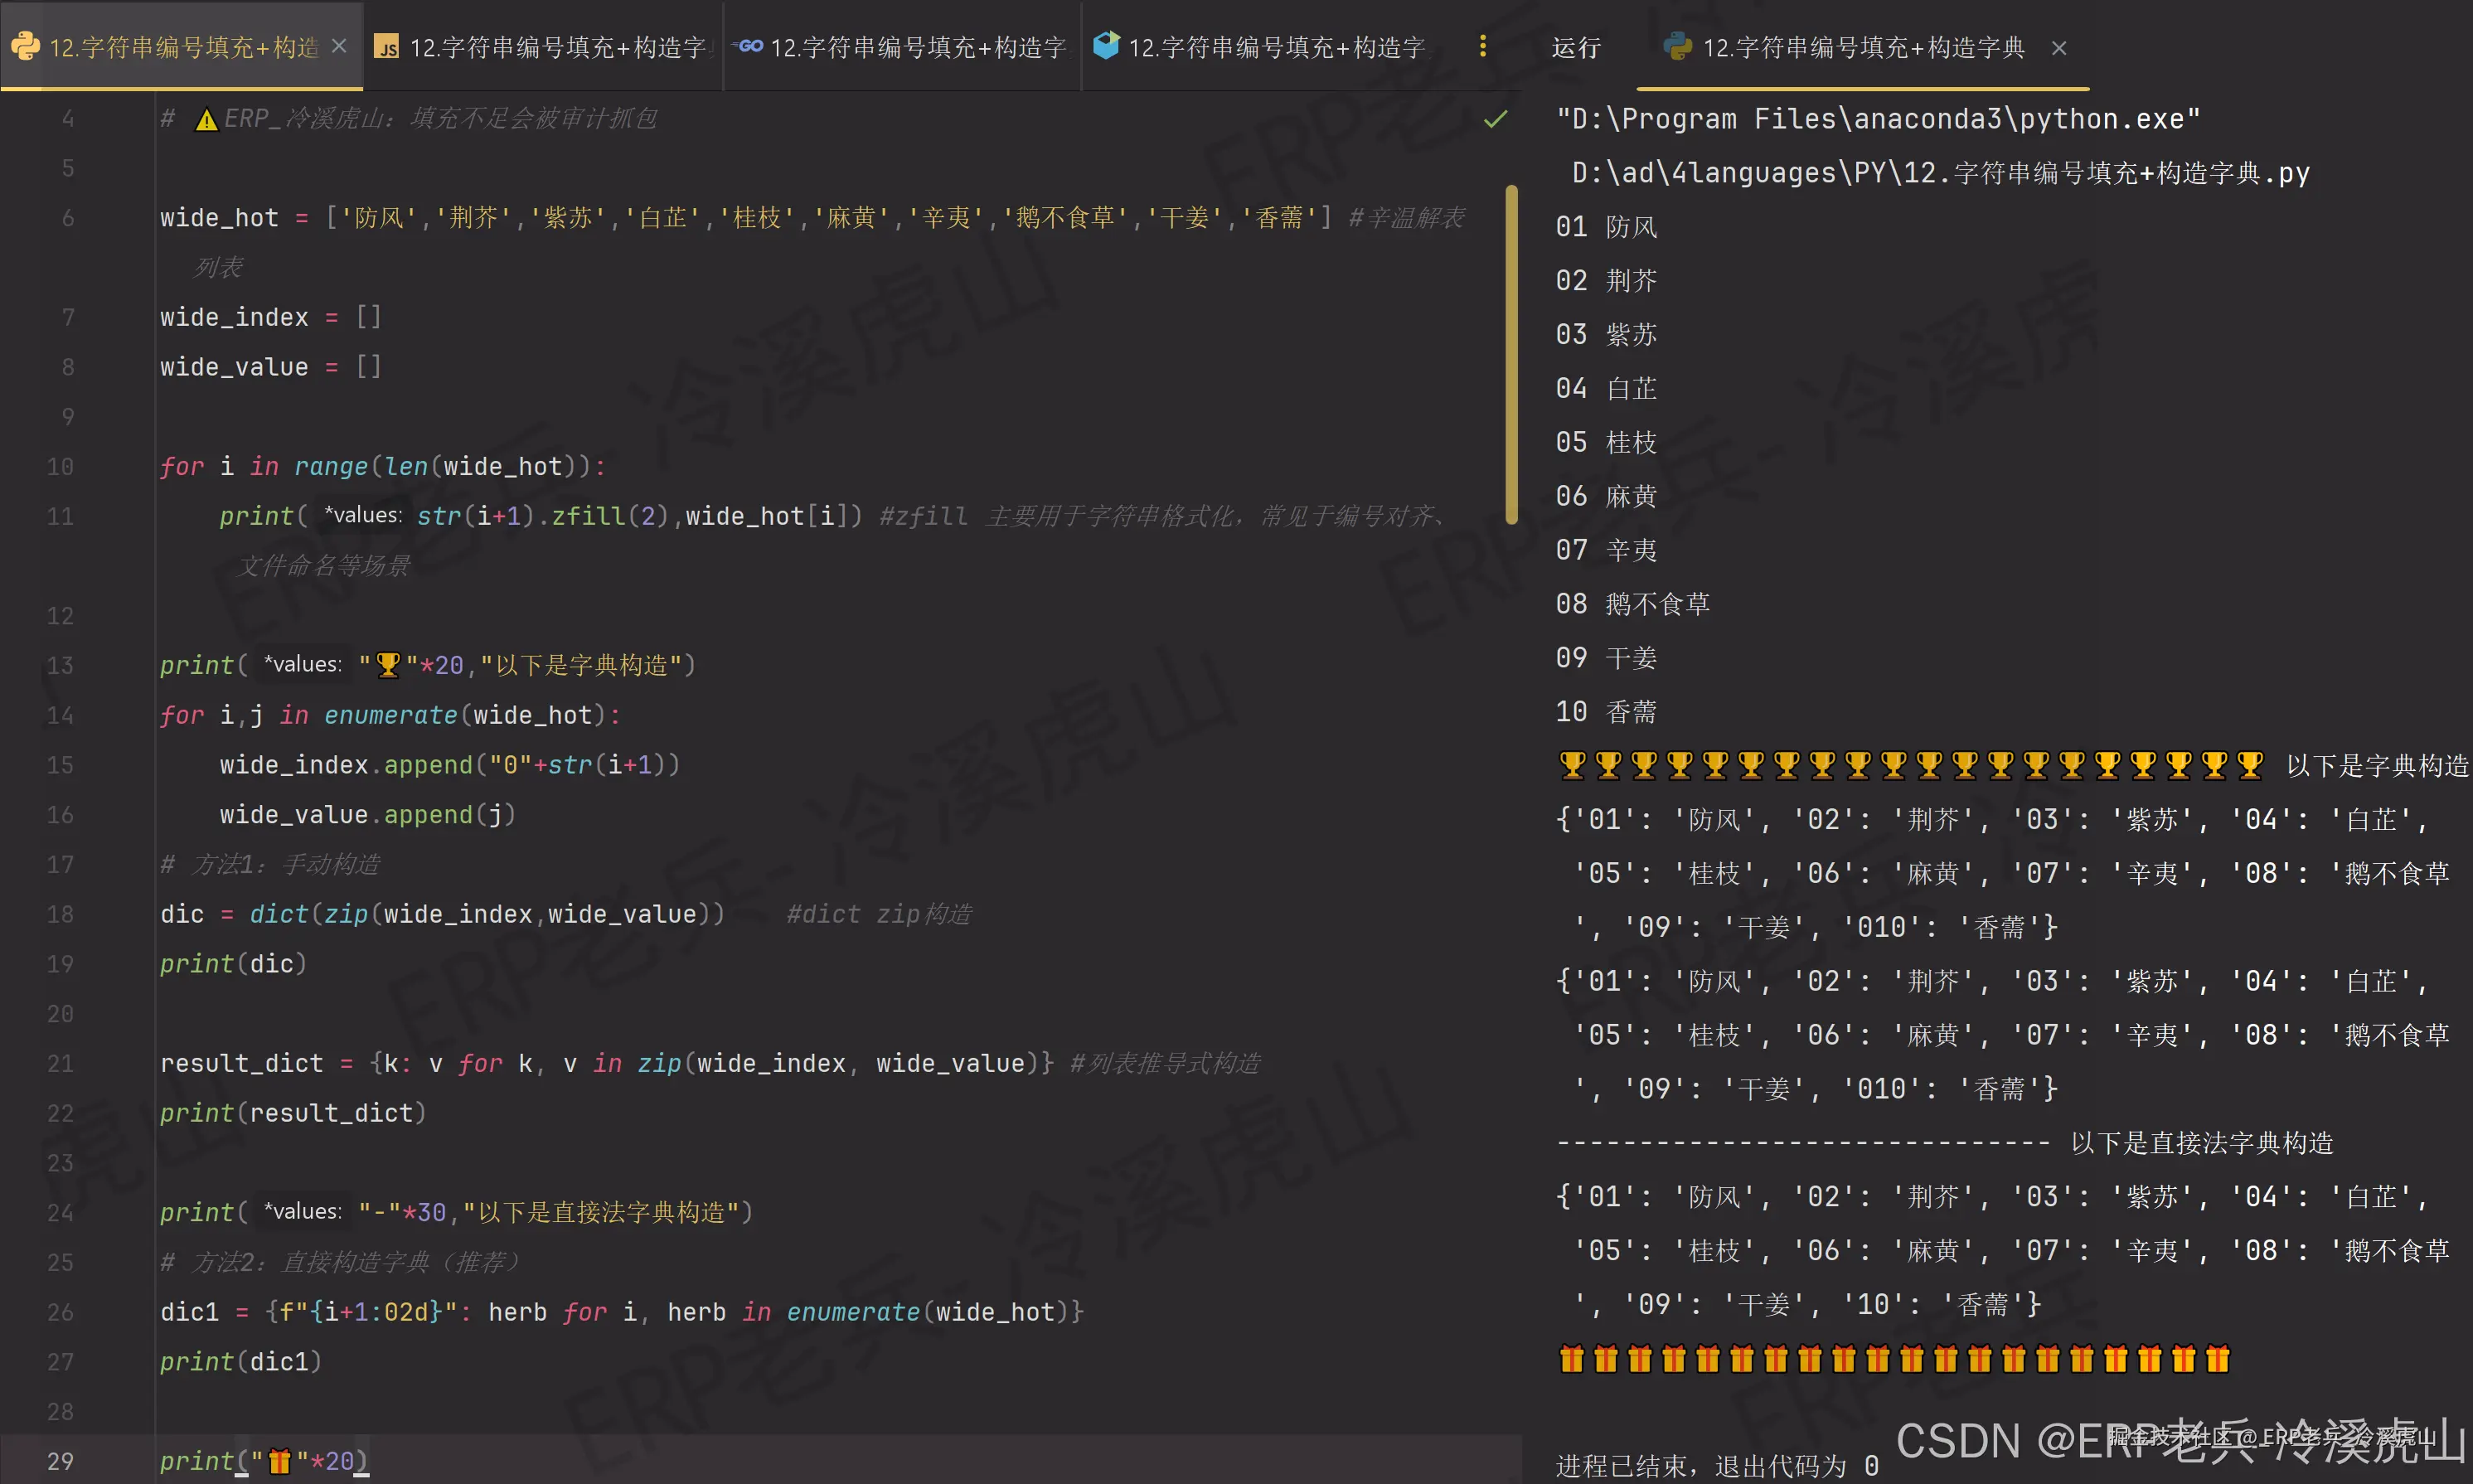Click the warning triangle icon on line 4
Screen dimensions: 2473x1484
click(206, 120)
